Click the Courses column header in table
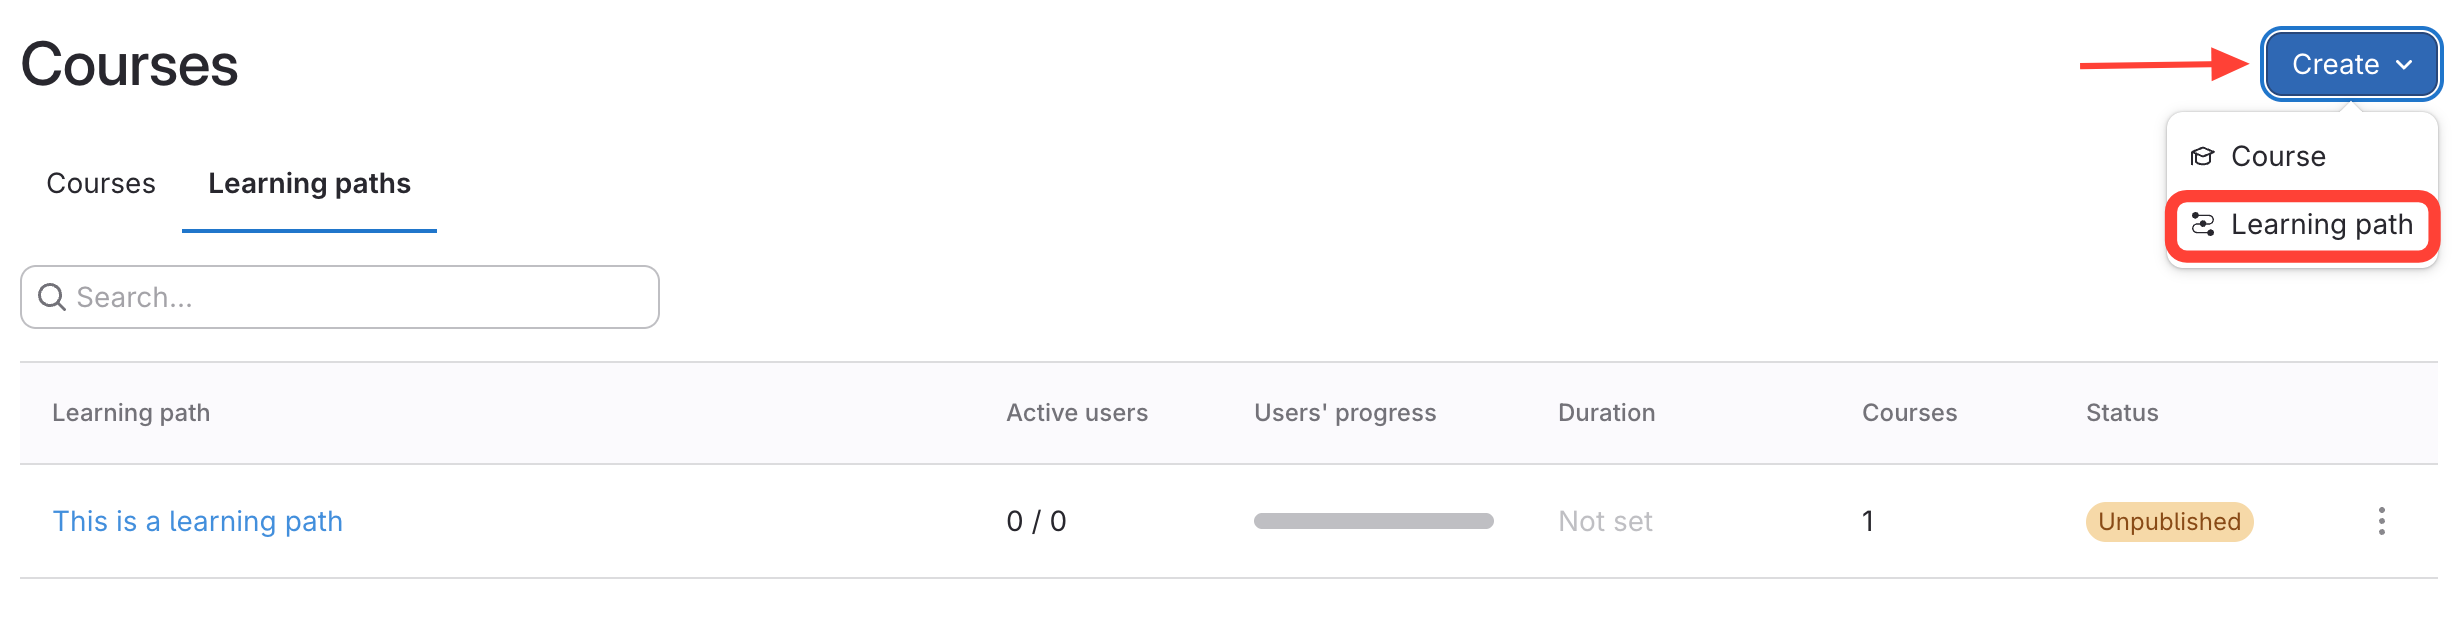Screen dimensions: 2456x626 click(1909, 413)
